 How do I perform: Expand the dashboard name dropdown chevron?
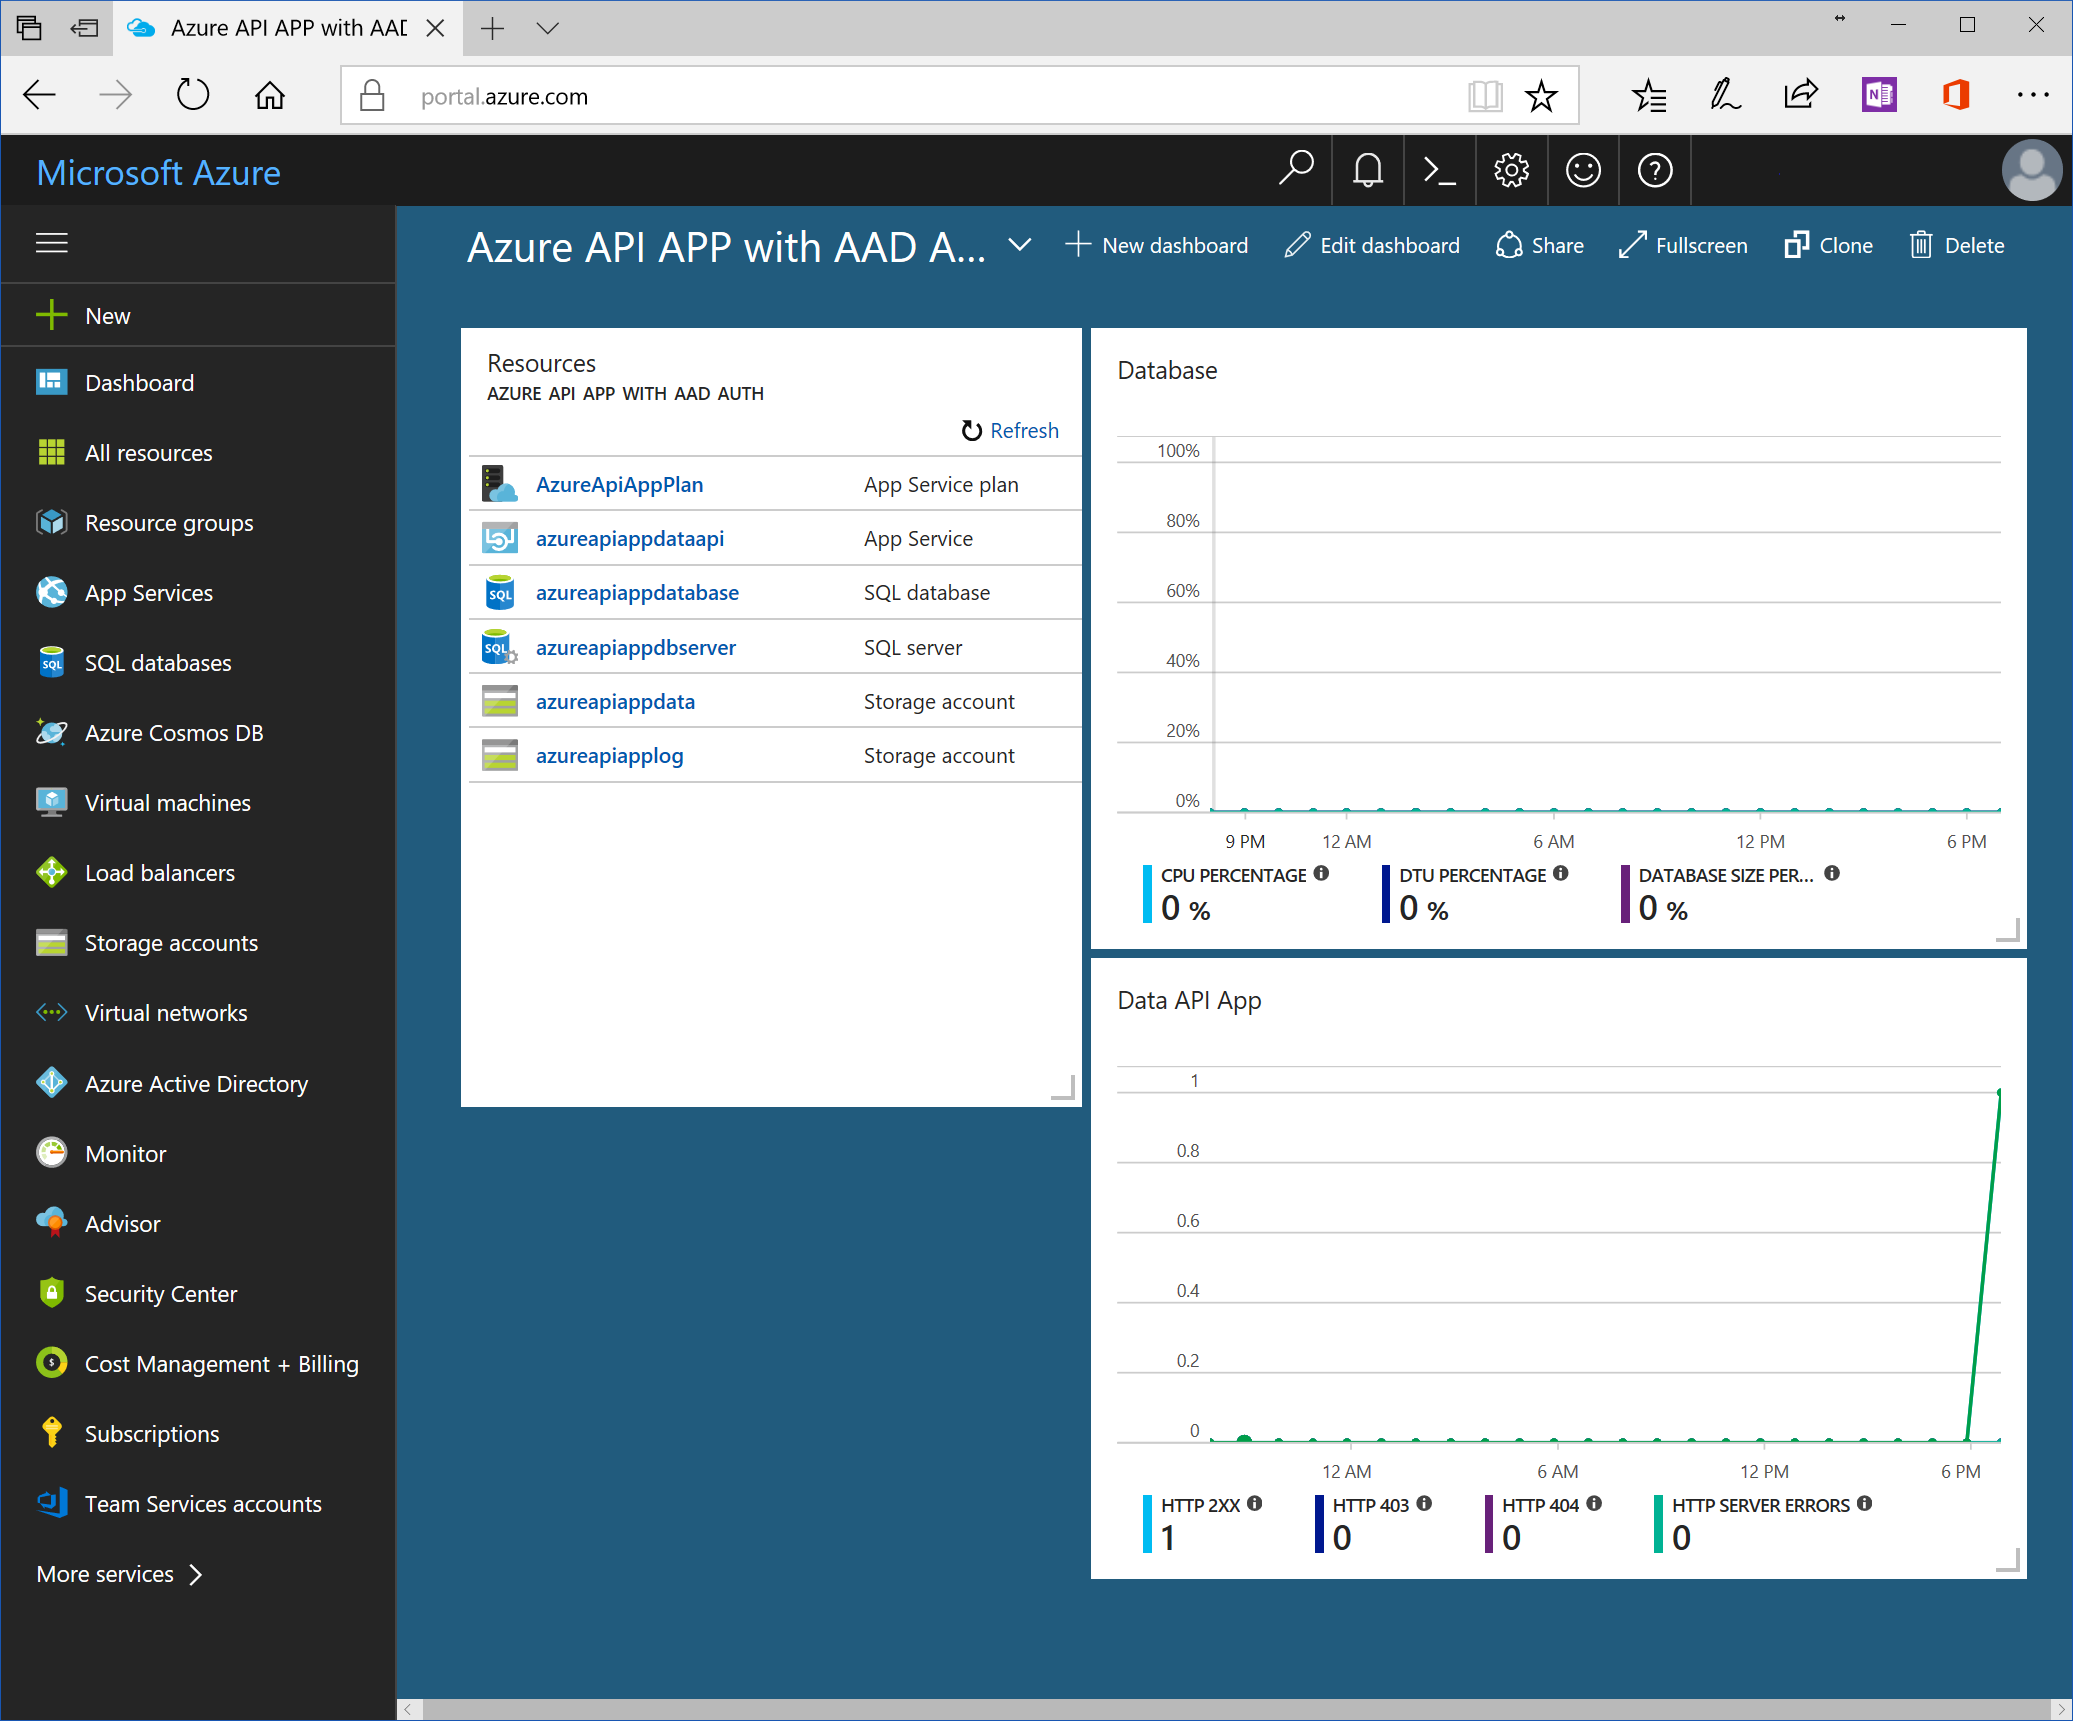(x=1019, y=245)
